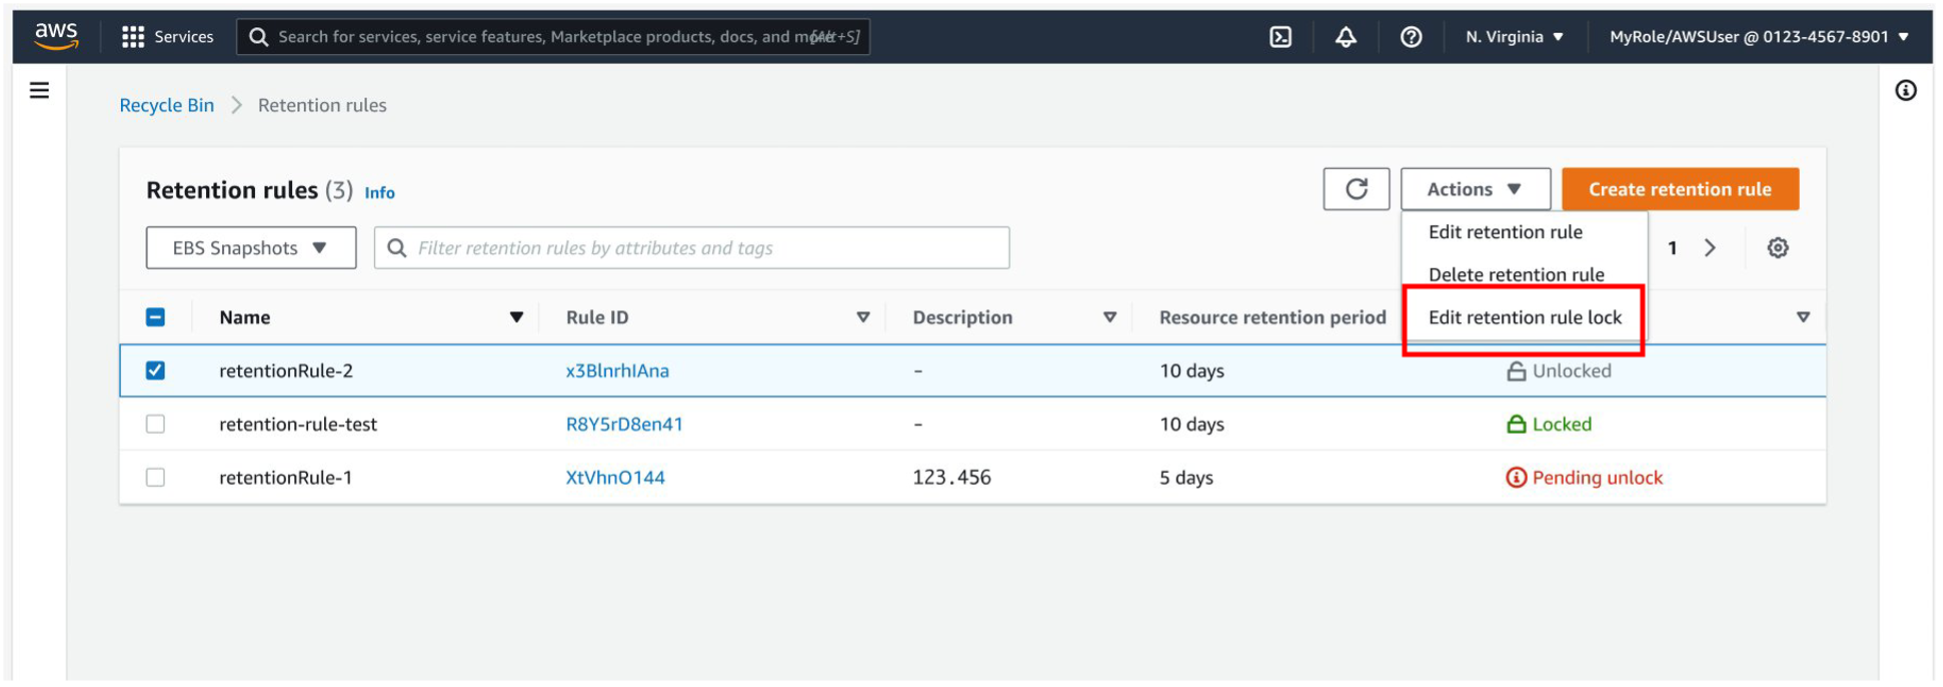Go to next page arrow
This screenshot has width=1943, height=687.
pyautogui.click(x=1710, y=248)
